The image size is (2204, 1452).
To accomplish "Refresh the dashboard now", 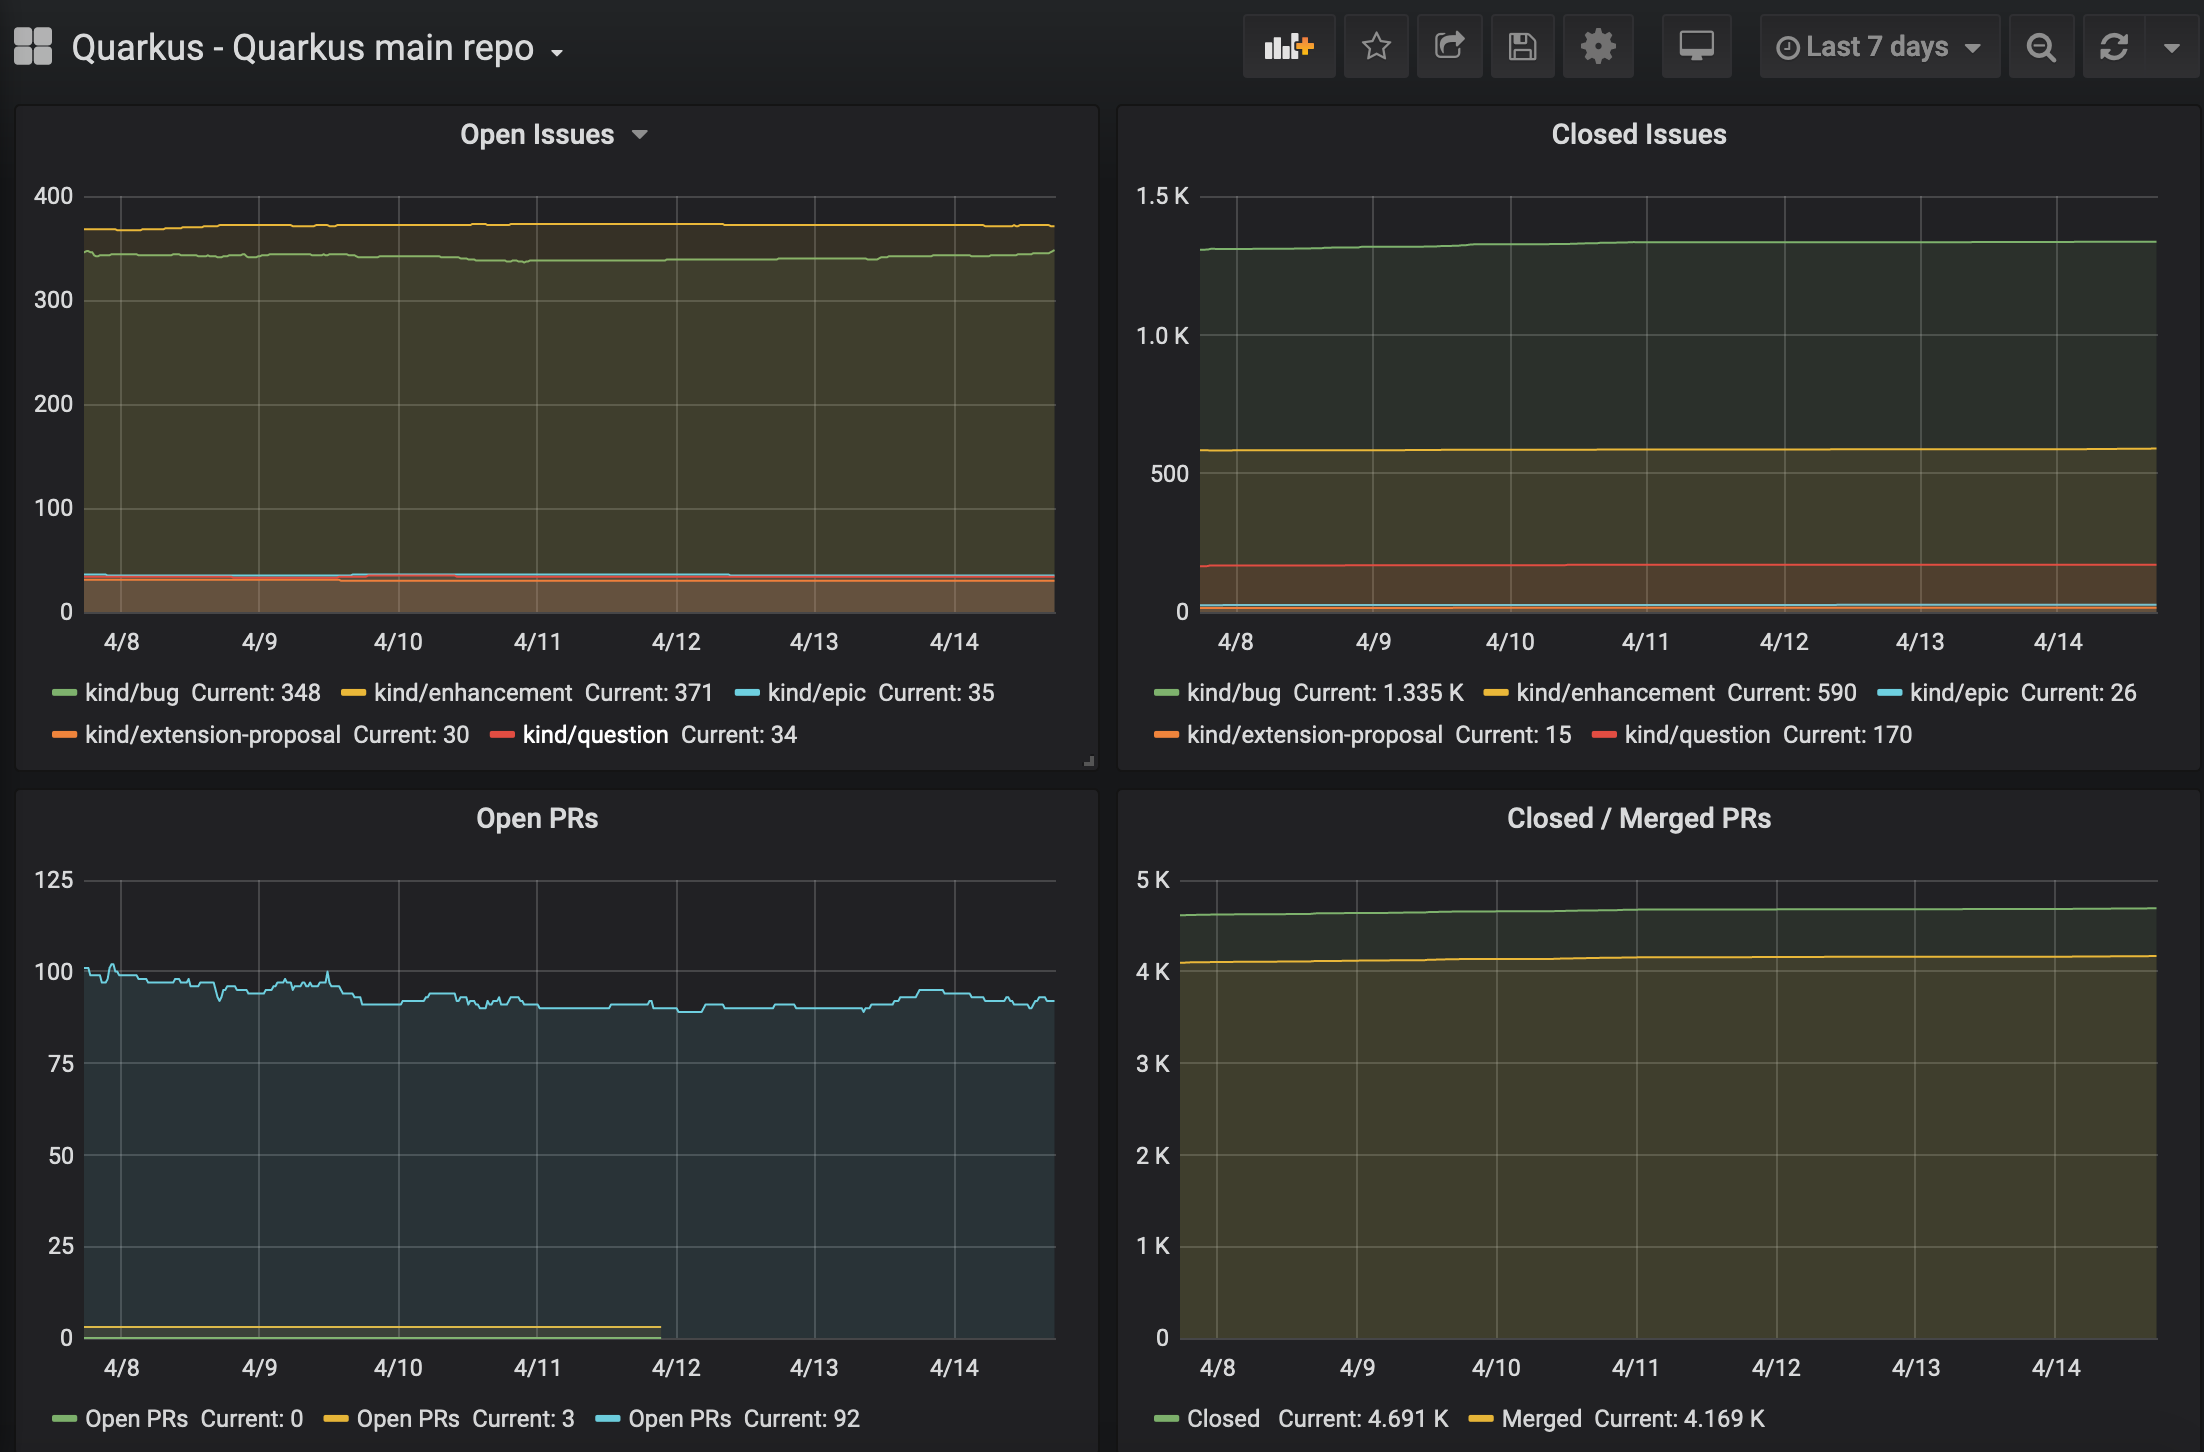I will pyautogui.click(x=2113, y=46).
